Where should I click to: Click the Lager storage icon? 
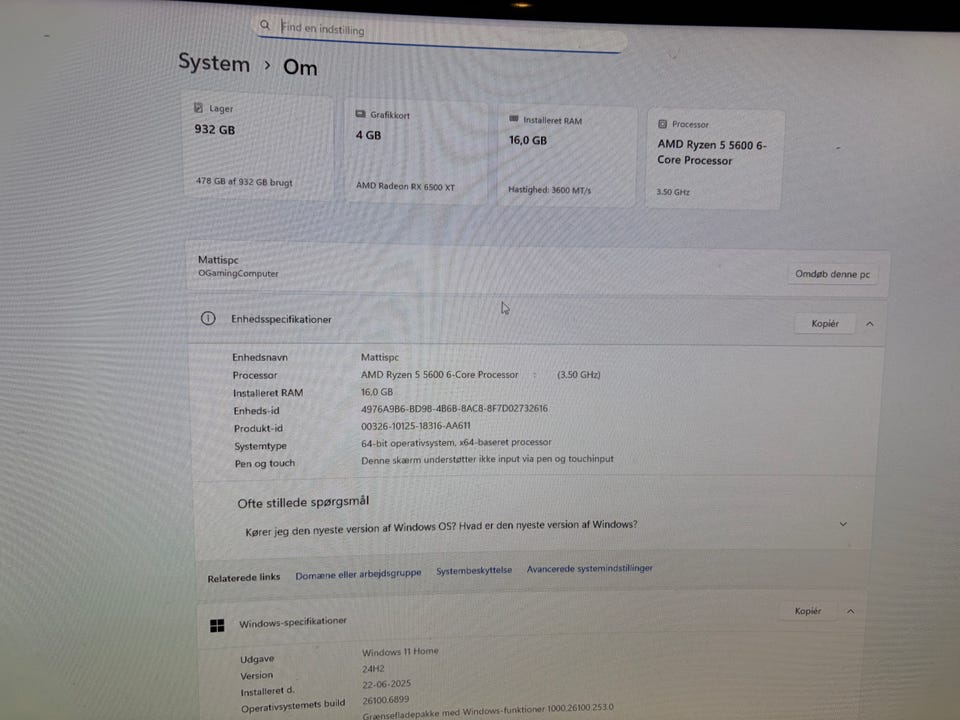tap(198, 108)
